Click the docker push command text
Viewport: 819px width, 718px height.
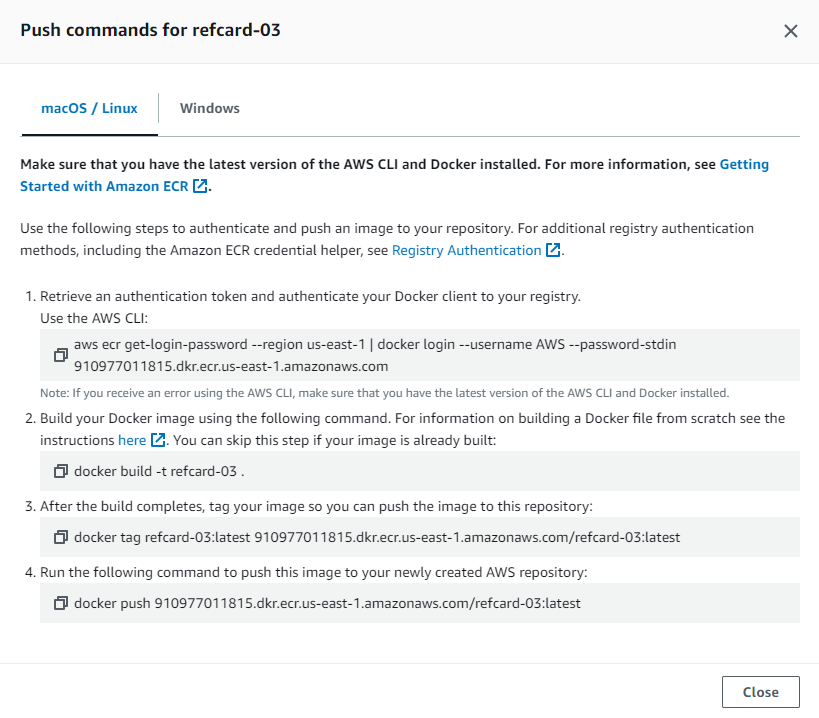[327, 603]
